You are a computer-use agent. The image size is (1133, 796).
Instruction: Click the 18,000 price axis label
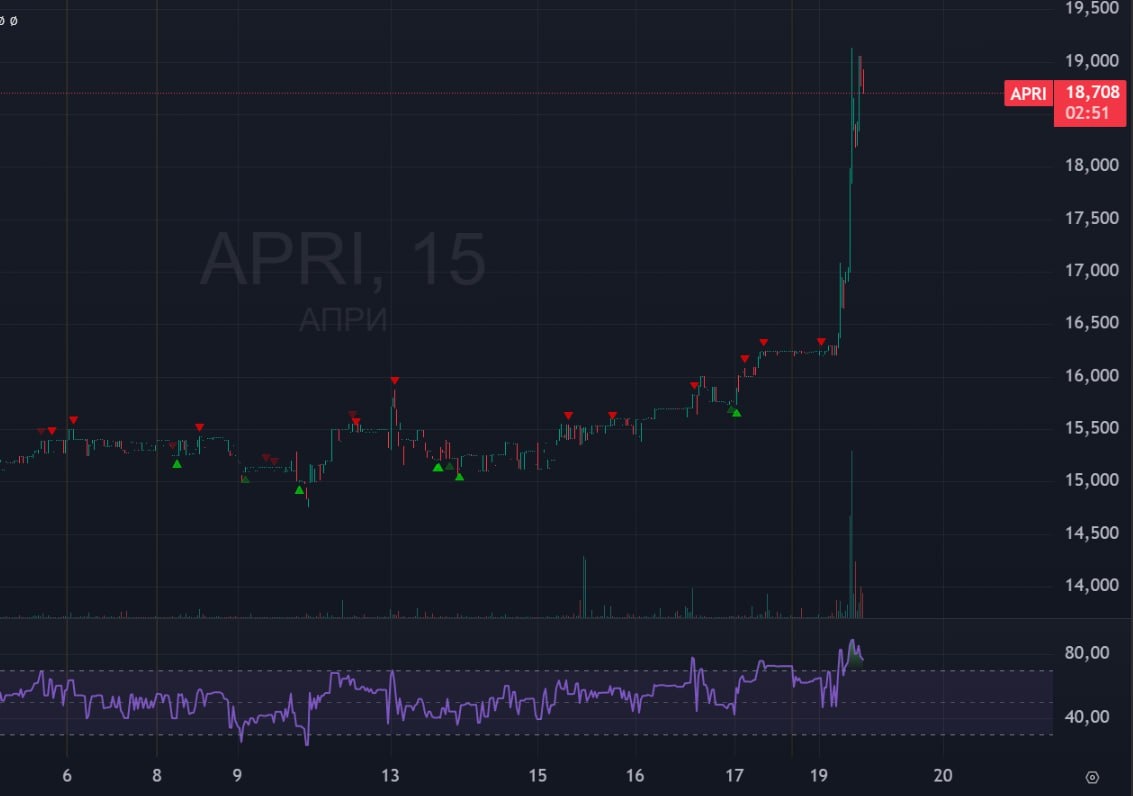tap(1092, 165)
